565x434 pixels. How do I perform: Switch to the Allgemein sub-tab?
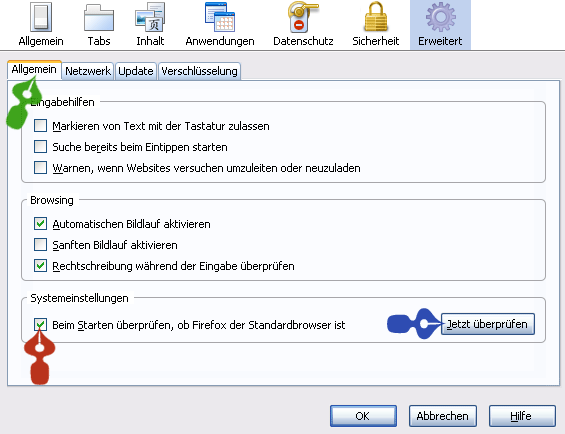34,70
